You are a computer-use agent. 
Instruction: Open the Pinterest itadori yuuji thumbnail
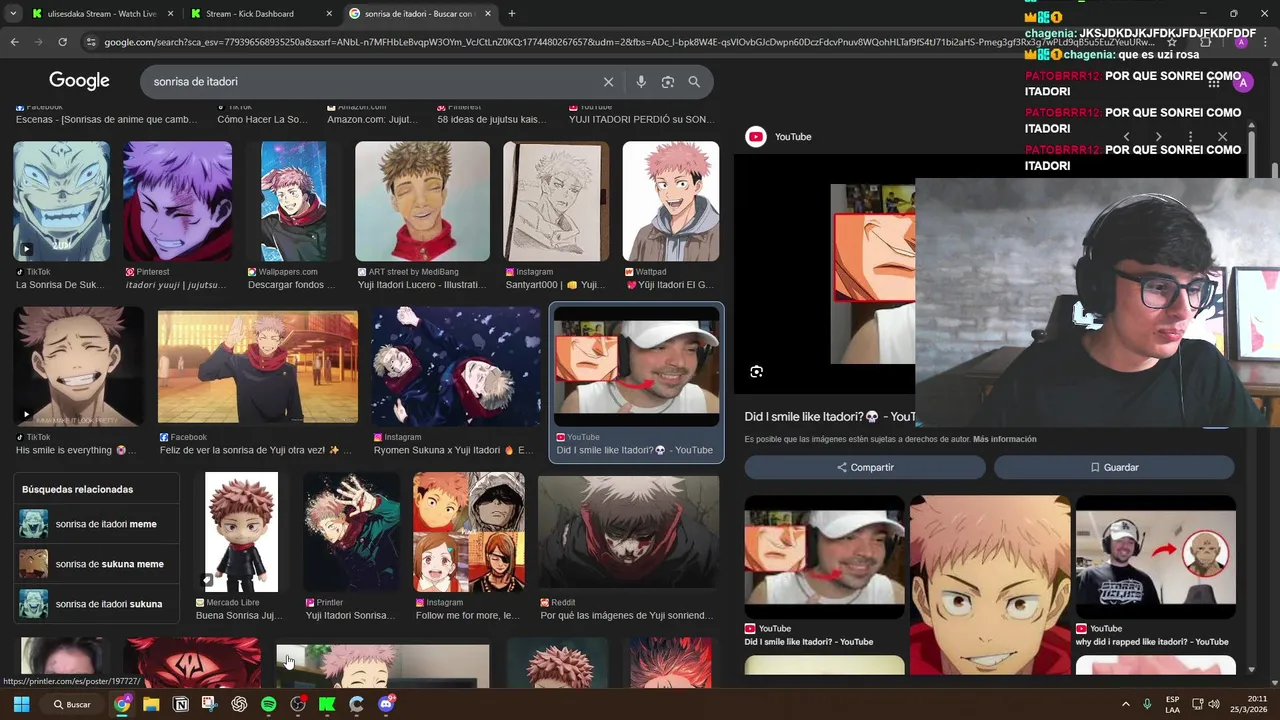(x=177, y=201)
